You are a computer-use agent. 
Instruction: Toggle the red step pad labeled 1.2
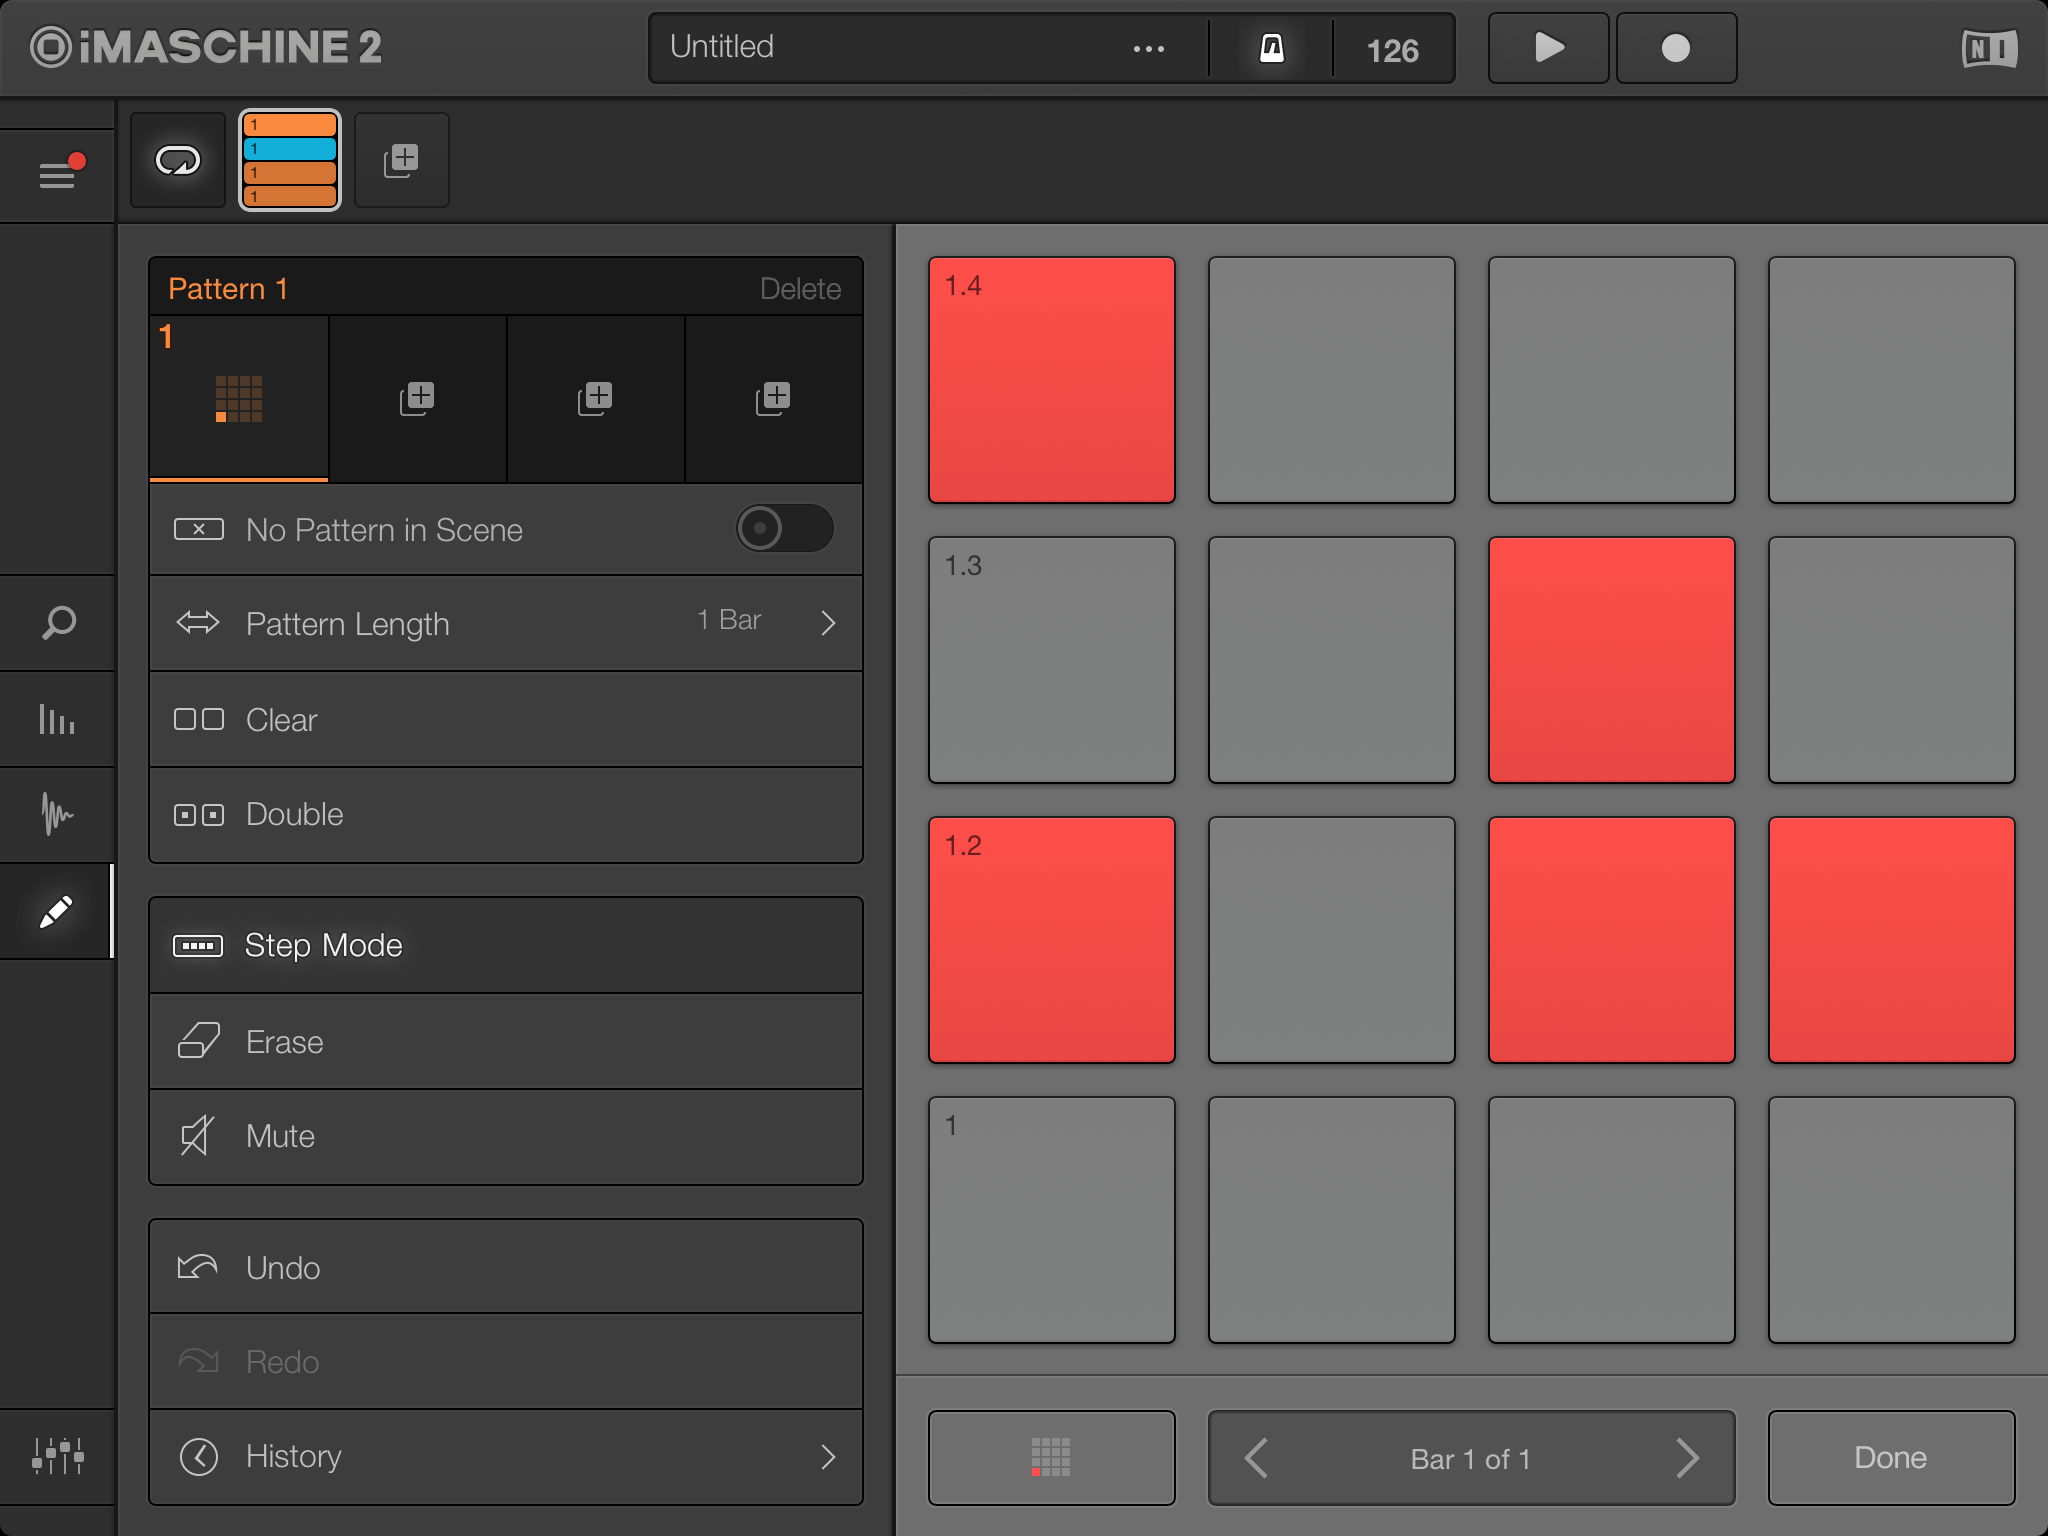point(1051,940)
